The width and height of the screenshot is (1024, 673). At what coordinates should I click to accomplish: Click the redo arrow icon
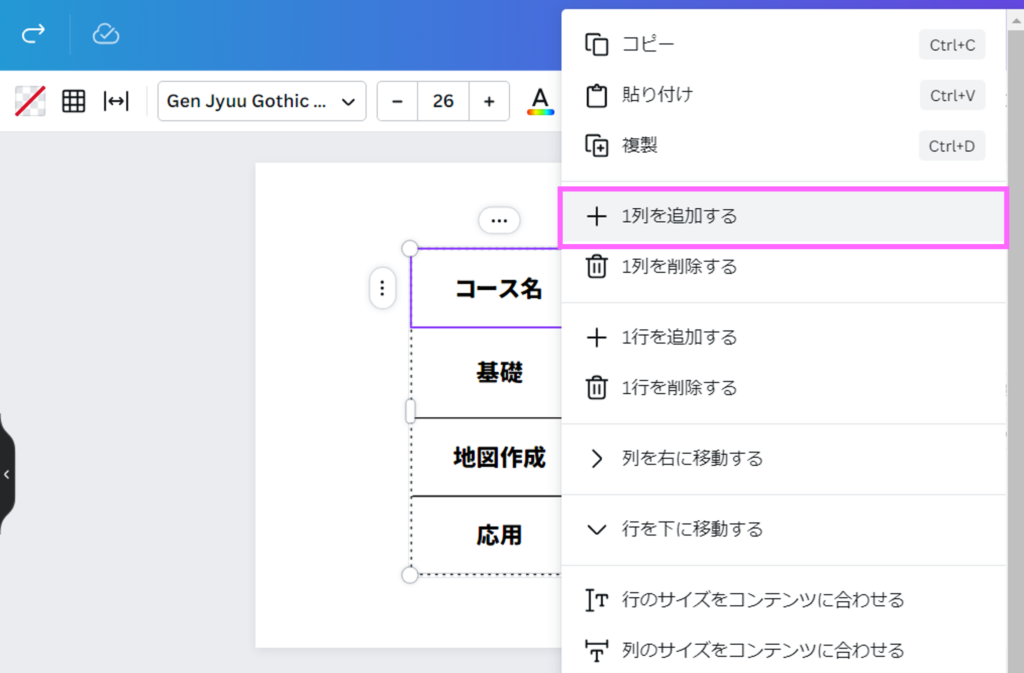pyautogui.click(x=34, y=34)
